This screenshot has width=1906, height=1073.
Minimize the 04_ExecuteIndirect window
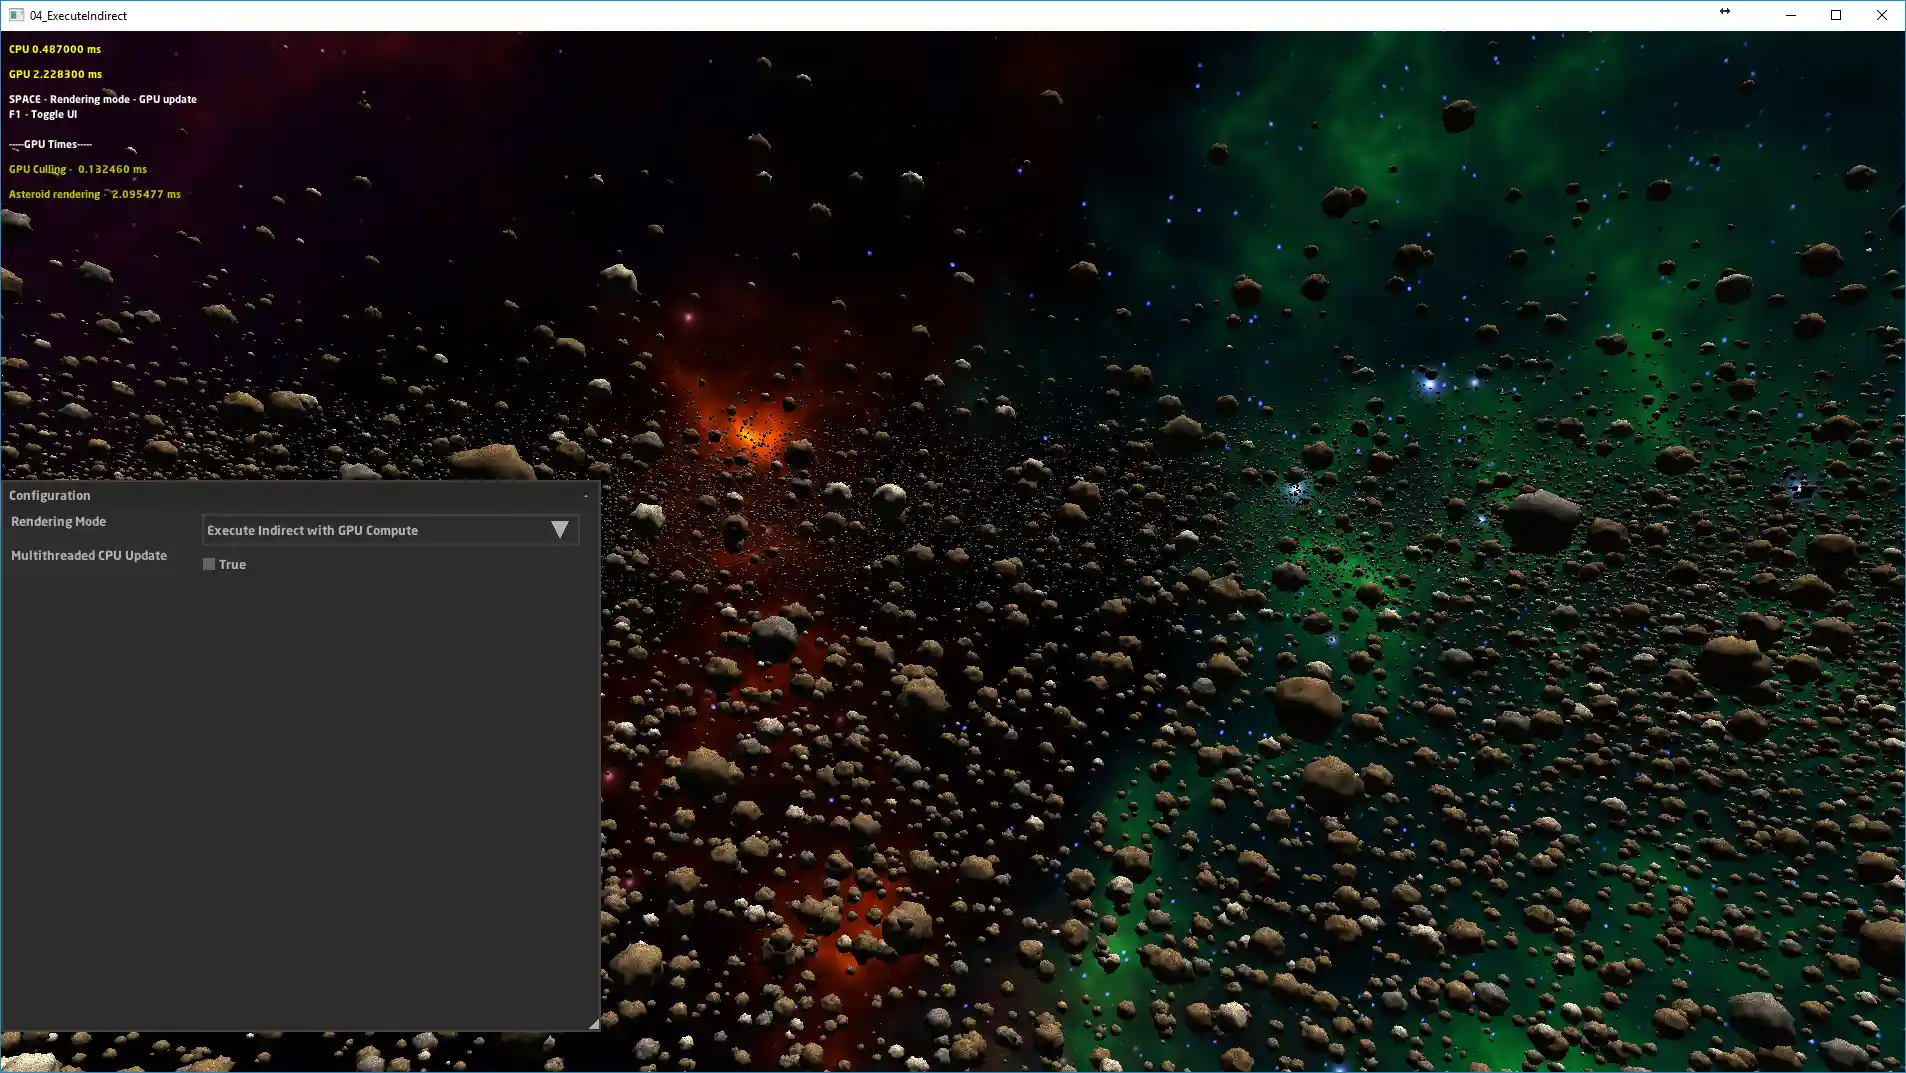pyautogui.click(x=1791, y=15)
